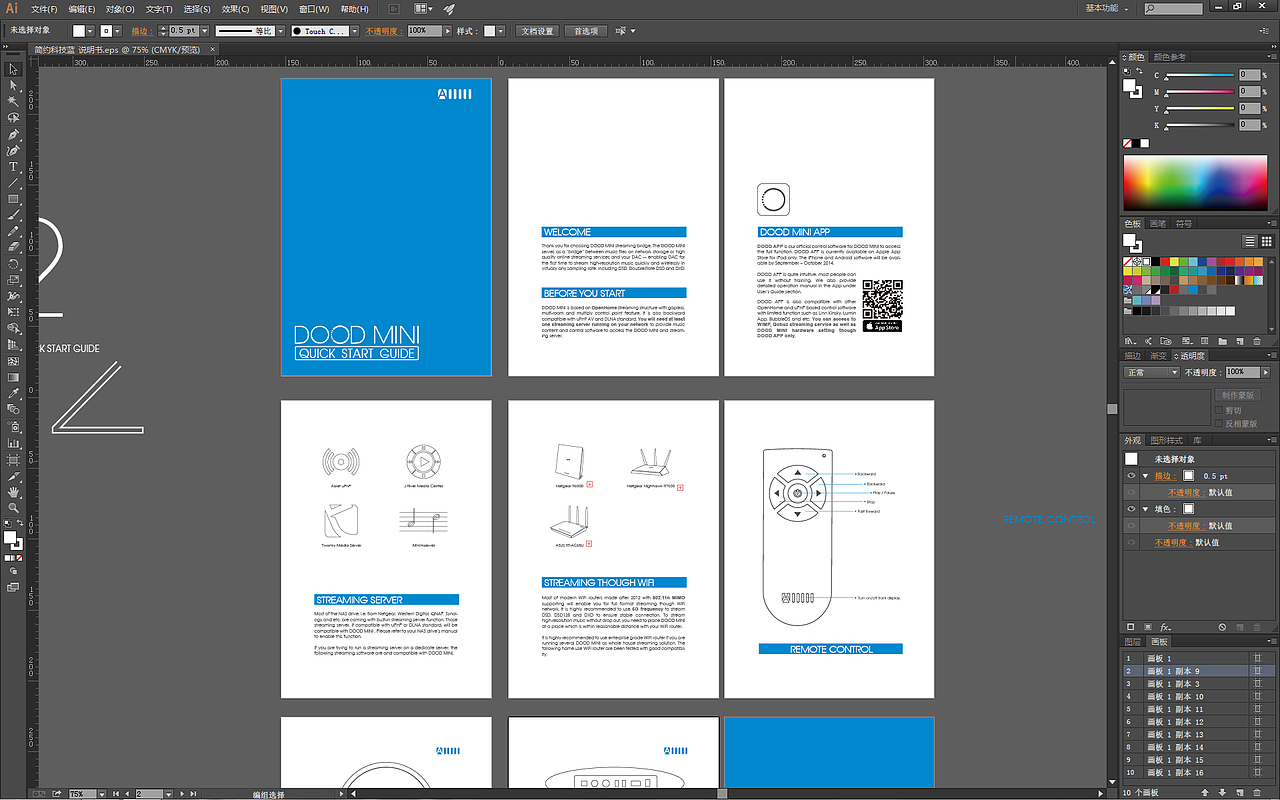Click the GPU rocket icon in the menu bar

(x=449, y=9)
